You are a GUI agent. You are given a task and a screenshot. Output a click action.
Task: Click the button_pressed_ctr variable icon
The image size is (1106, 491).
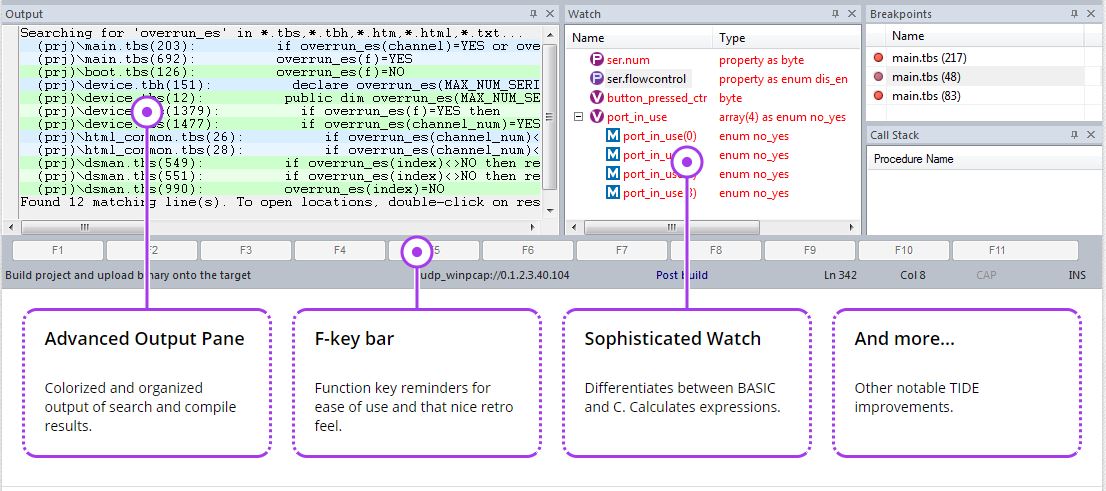(597, 98)
